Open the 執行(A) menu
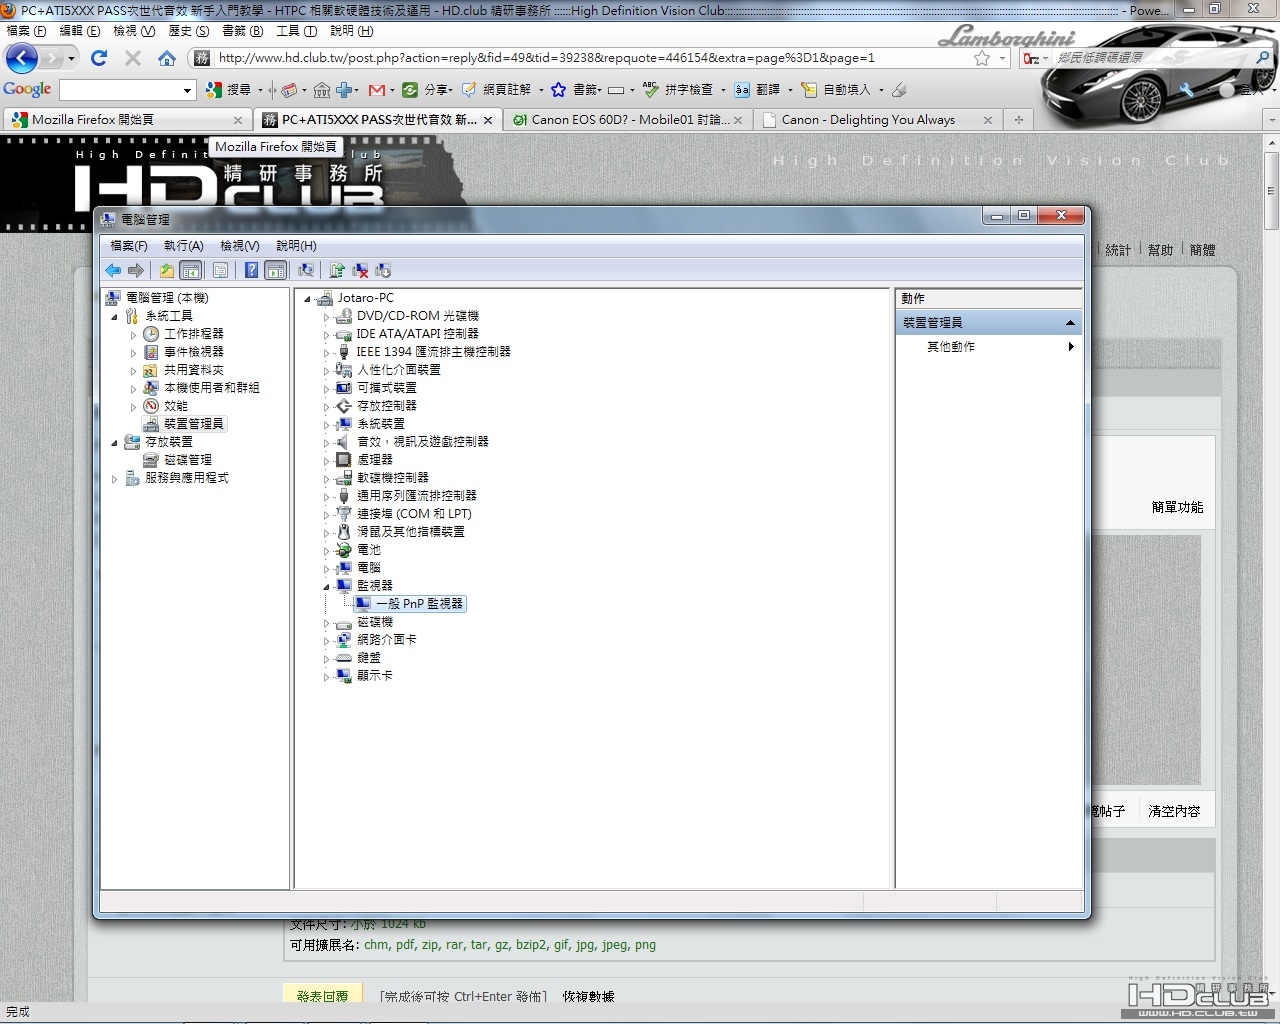The width and height of the screenshot is (1280, 1024). coord(183,245)
